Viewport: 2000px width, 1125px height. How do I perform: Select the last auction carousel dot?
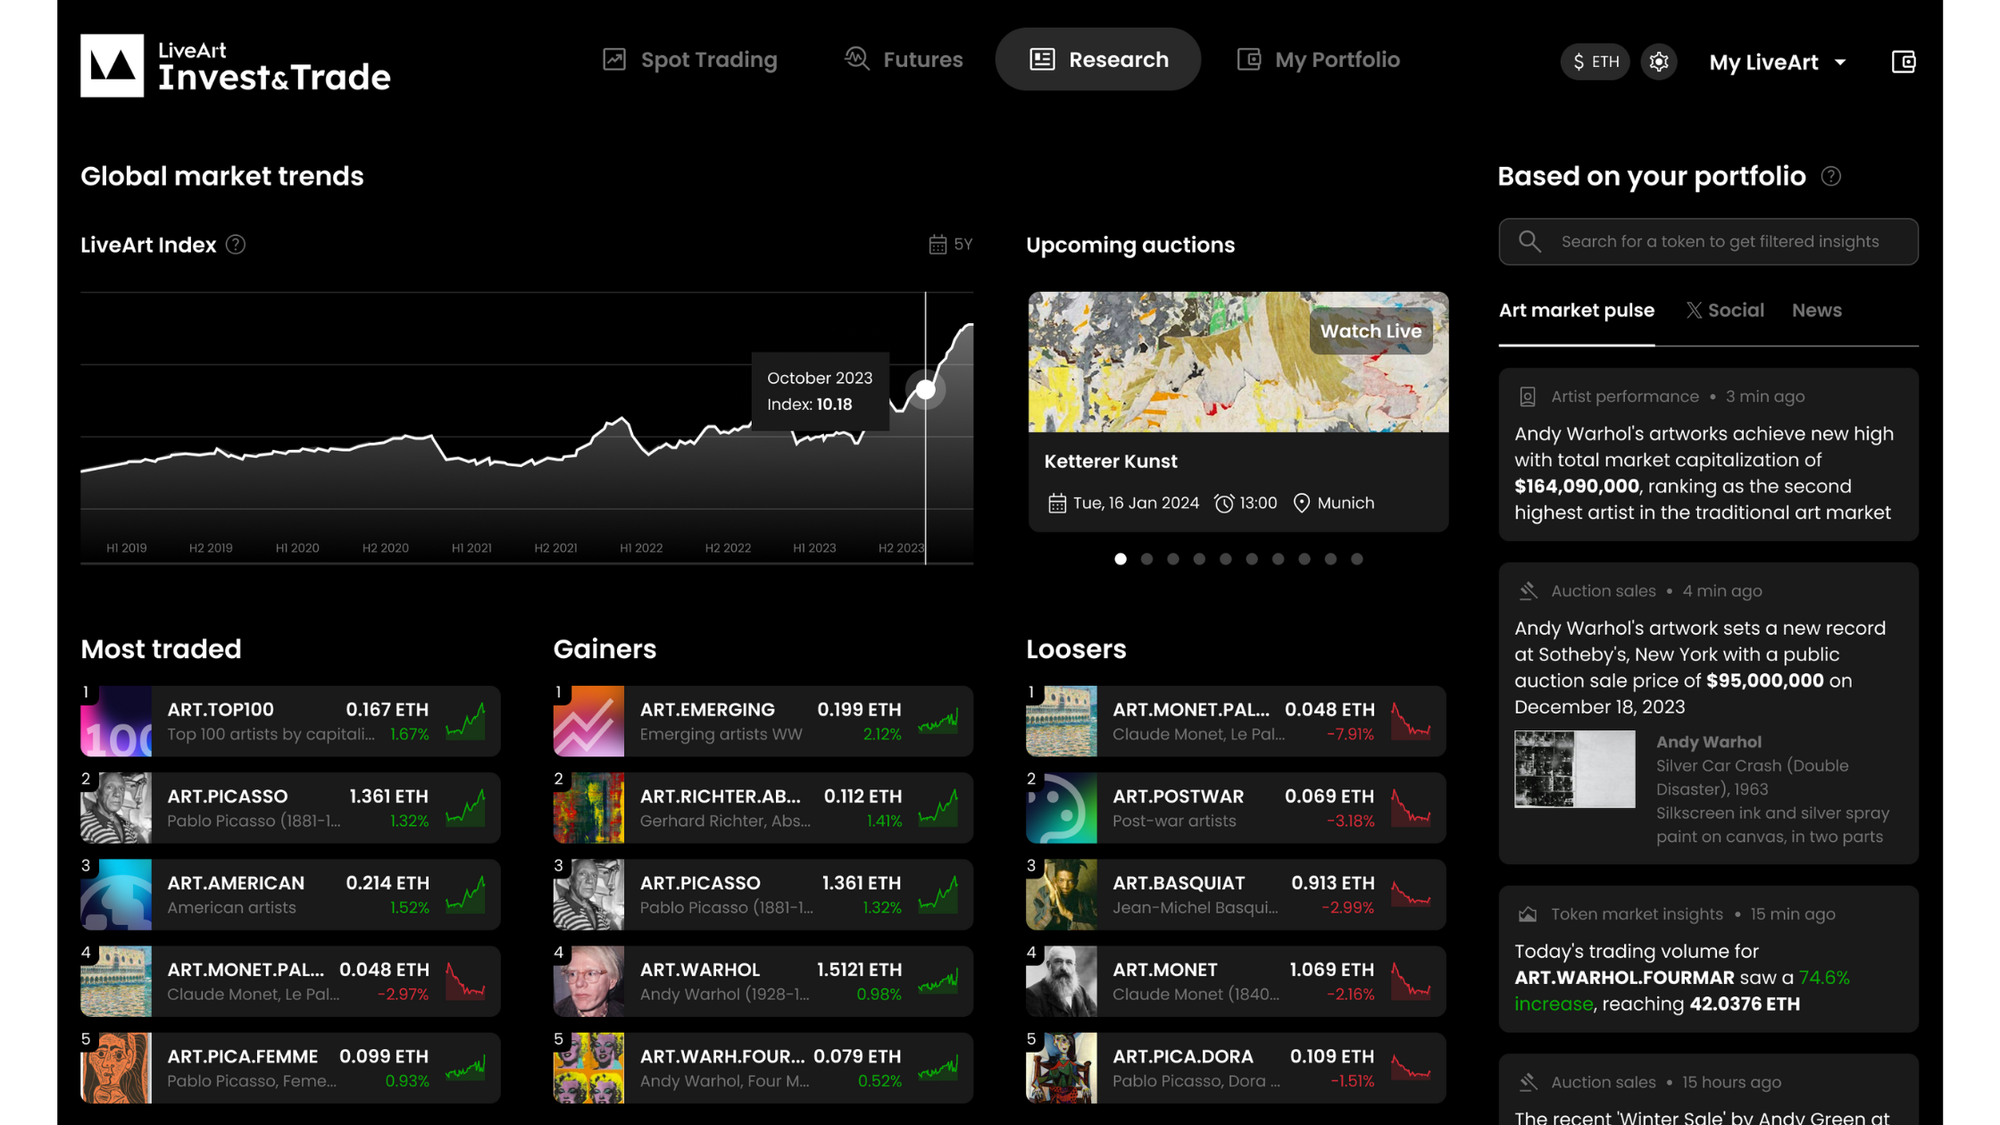(1357, 559)
